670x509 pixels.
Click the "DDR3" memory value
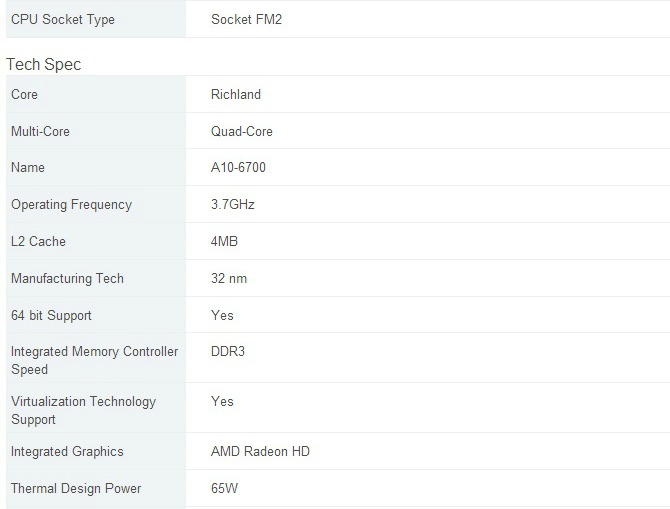pos(229,352)
